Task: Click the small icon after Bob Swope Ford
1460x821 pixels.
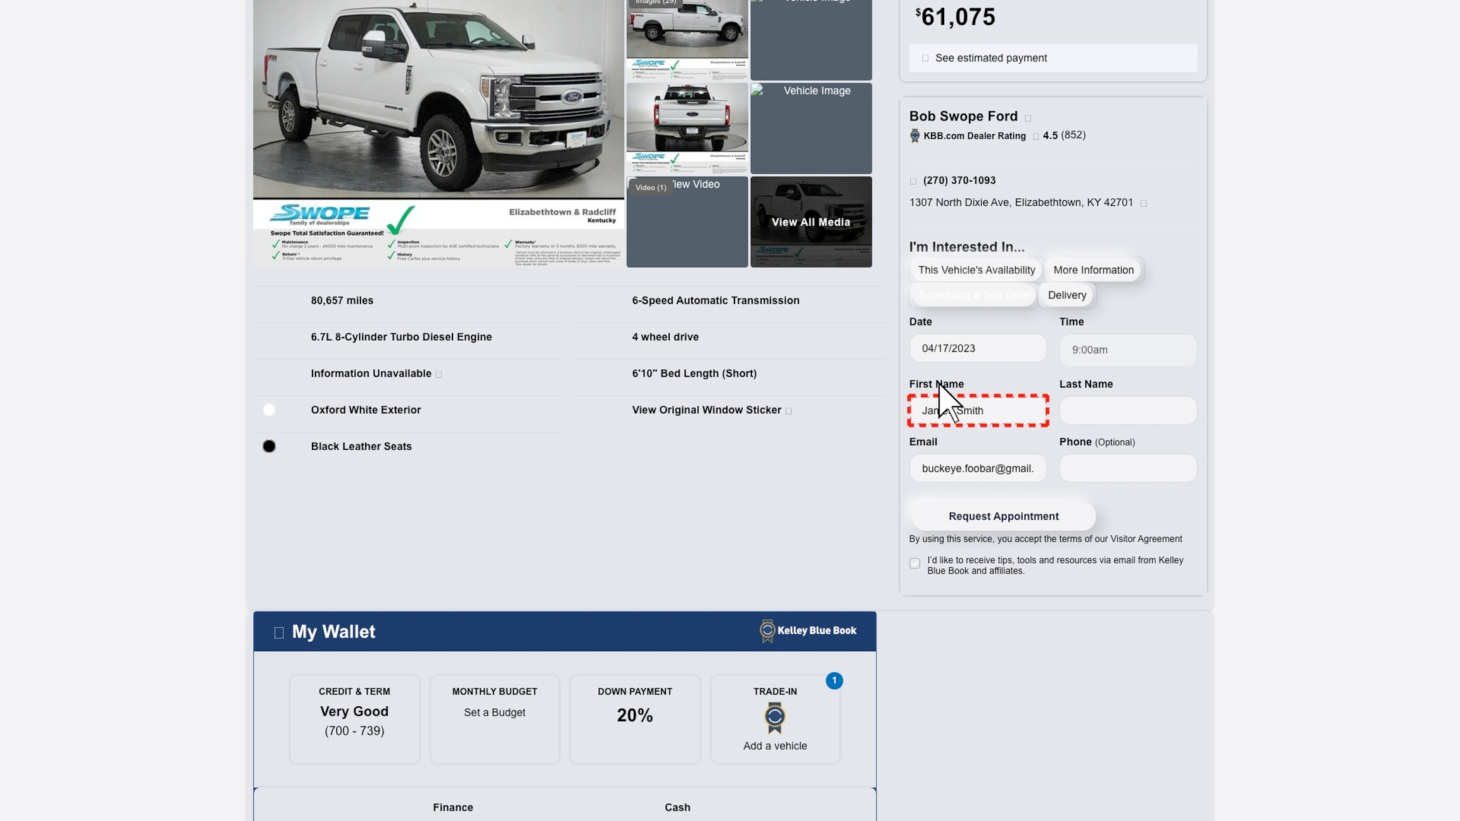Action: point(1028,118)
